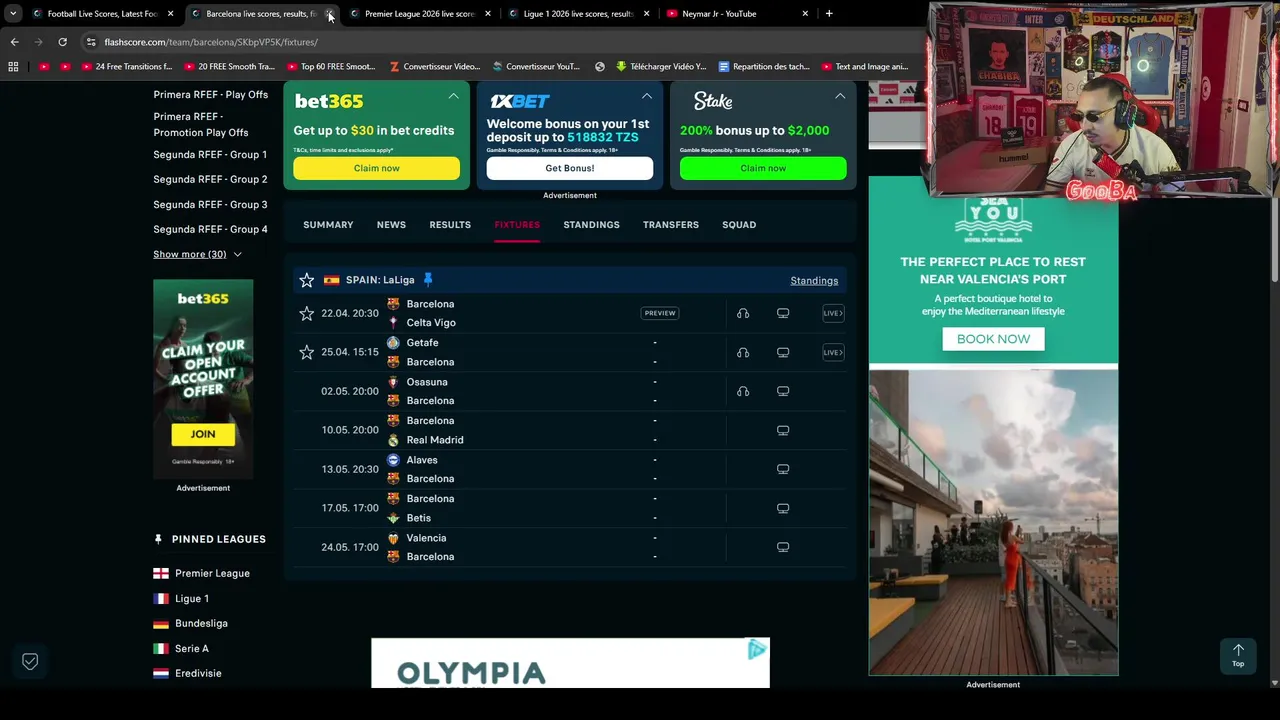The image size is (1280, 720).
Task: Open LaLiga Standings link
Action: (x=814, y=281)
